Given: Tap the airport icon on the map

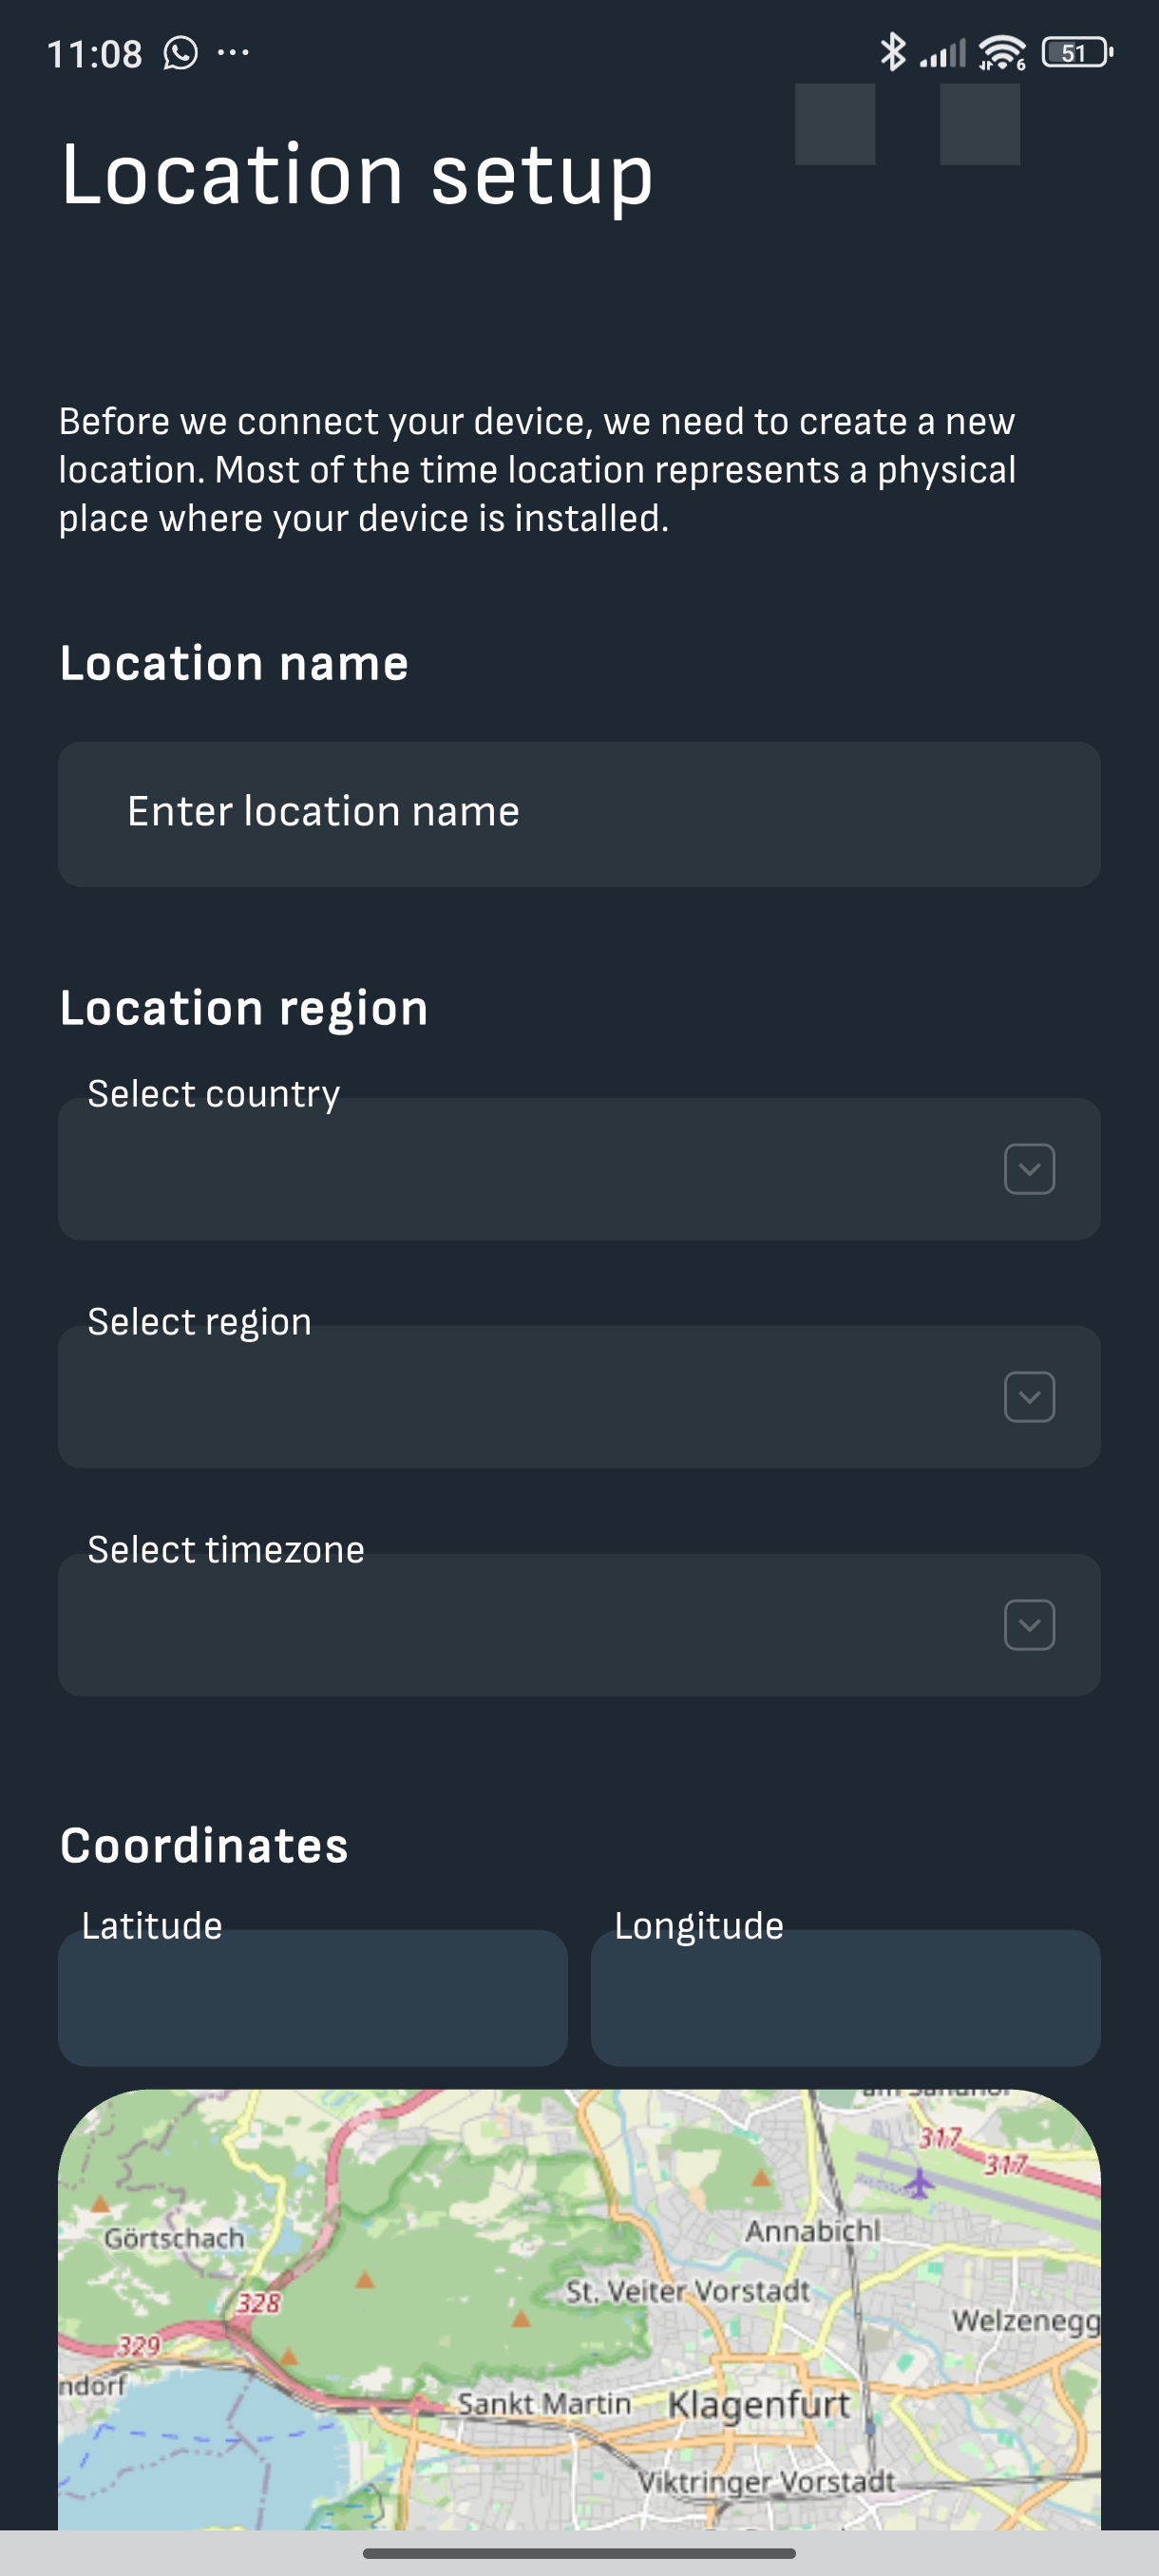Looking at the screenshot, I should (918, 2181).
